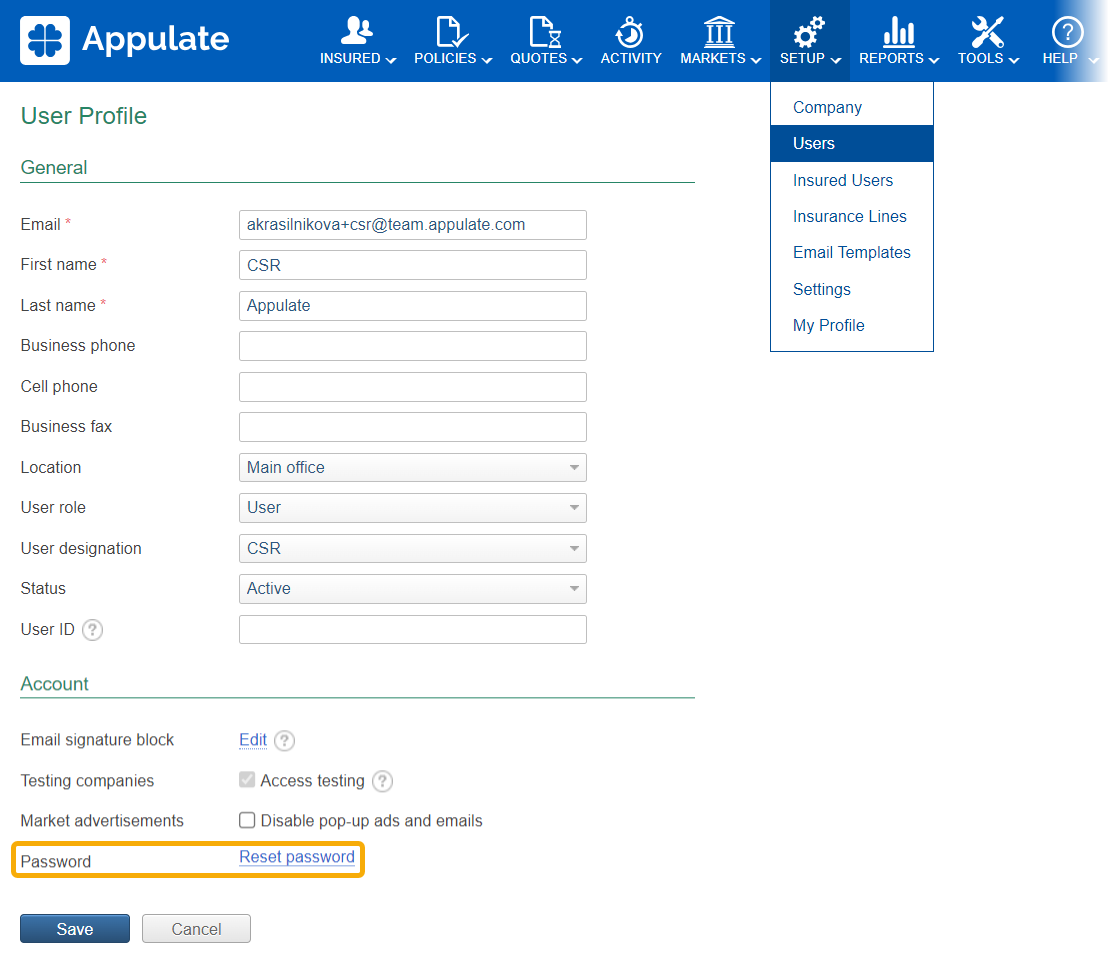Viewport: 1109px width, 960px height.
Task: Open the Markets building icon menu
Action: [x=720, y=31]
